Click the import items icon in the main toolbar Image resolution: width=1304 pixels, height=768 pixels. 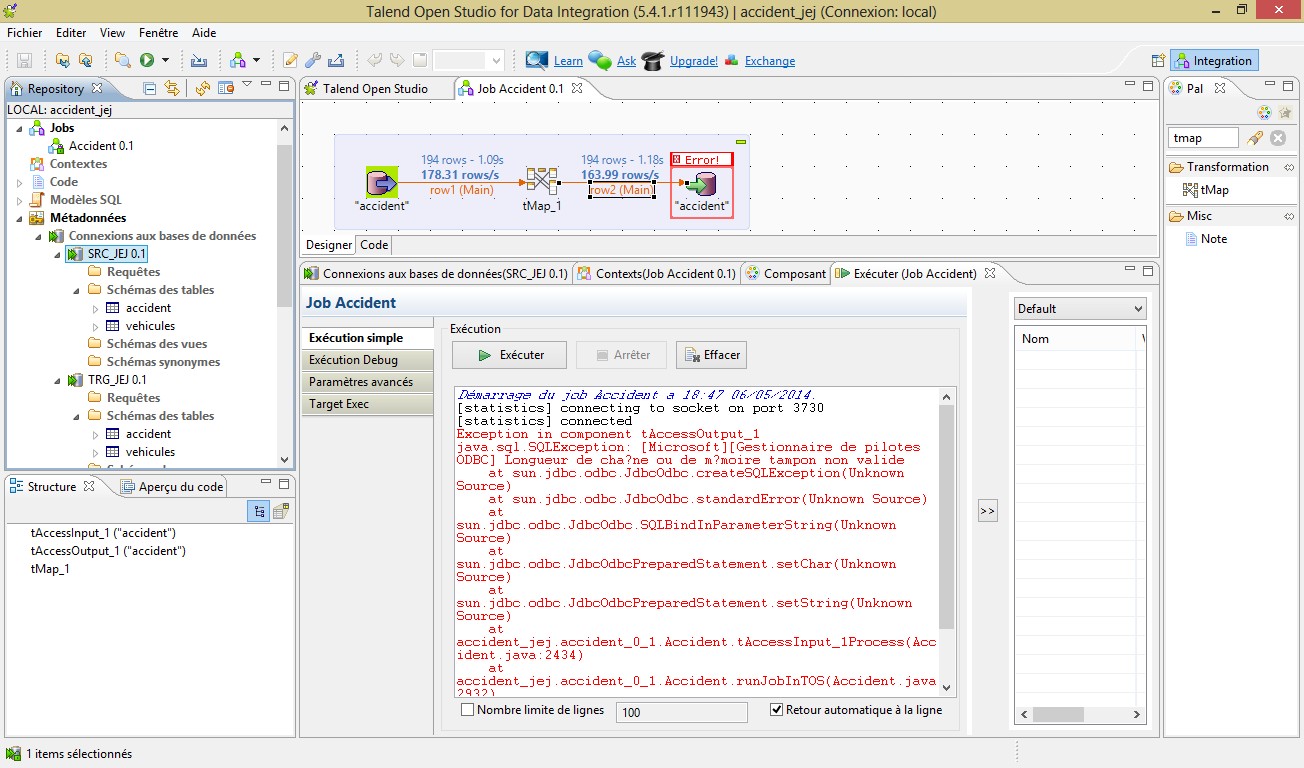tap(199, 60)
